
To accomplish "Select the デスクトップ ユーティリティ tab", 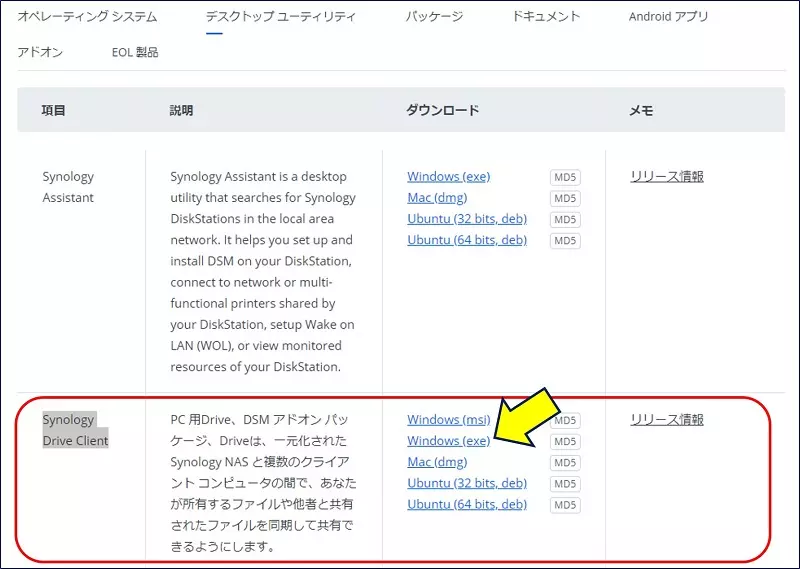I will (x=281, y=16).
